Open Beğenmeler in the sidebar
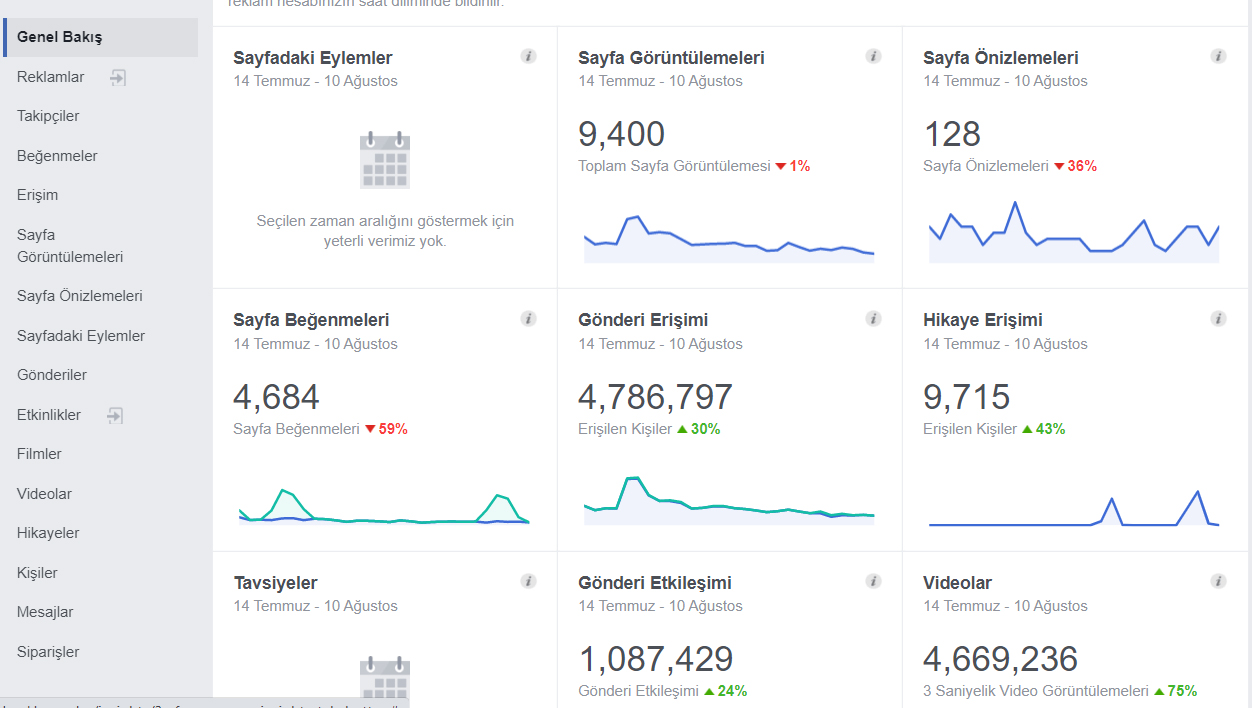1252x708 pixels. 57,156
